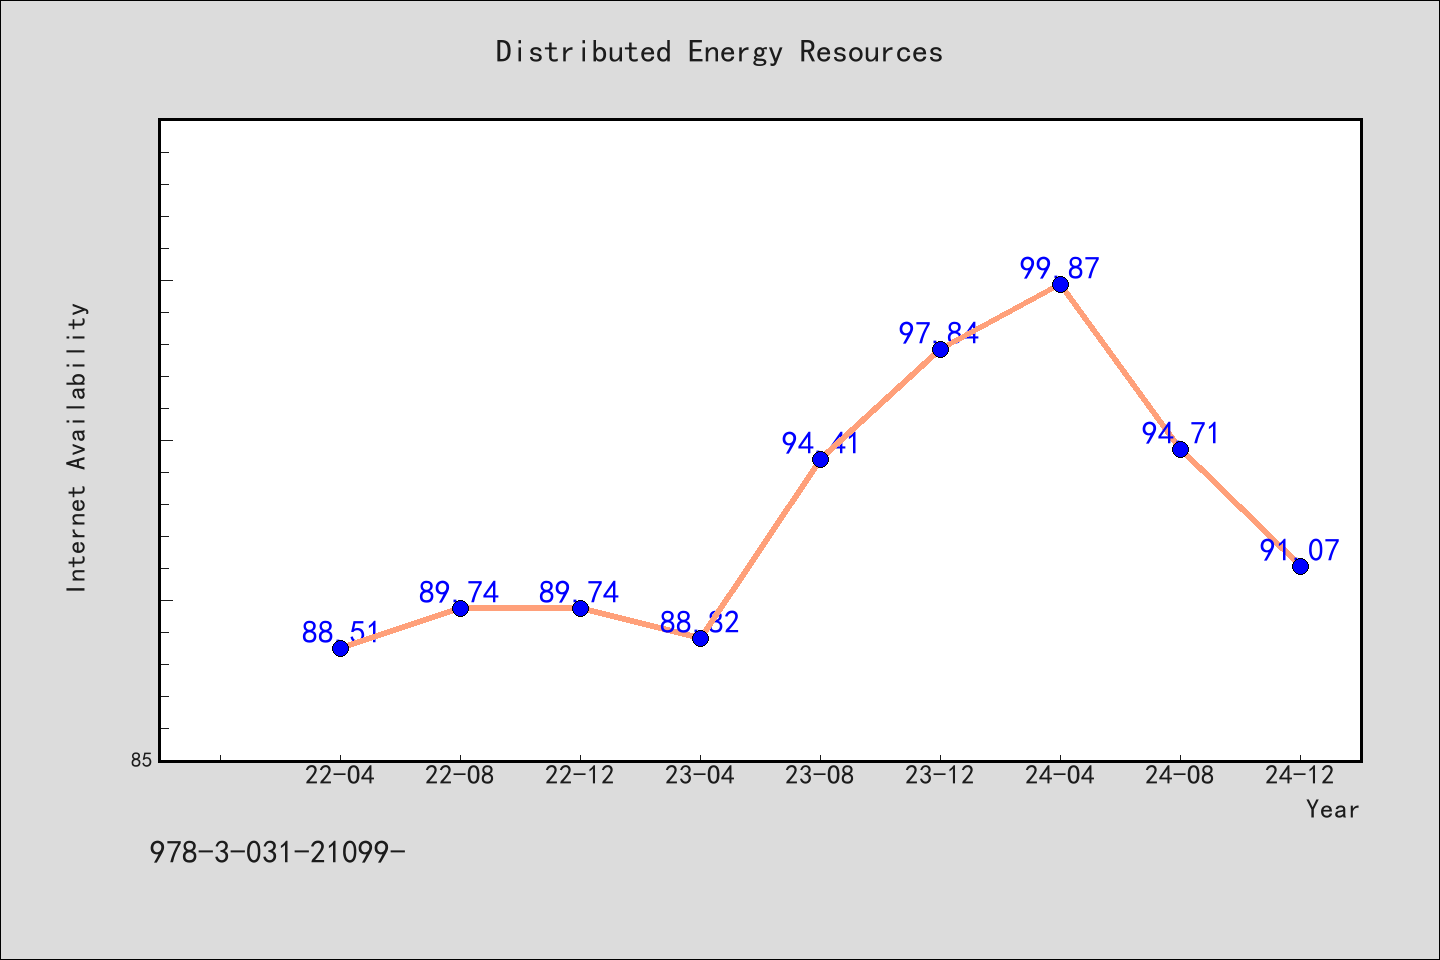Screen dimensions: 1440x960
Task: Select the data point labeled 94.41
Action: pyautogui.click(x=820, y=459)
